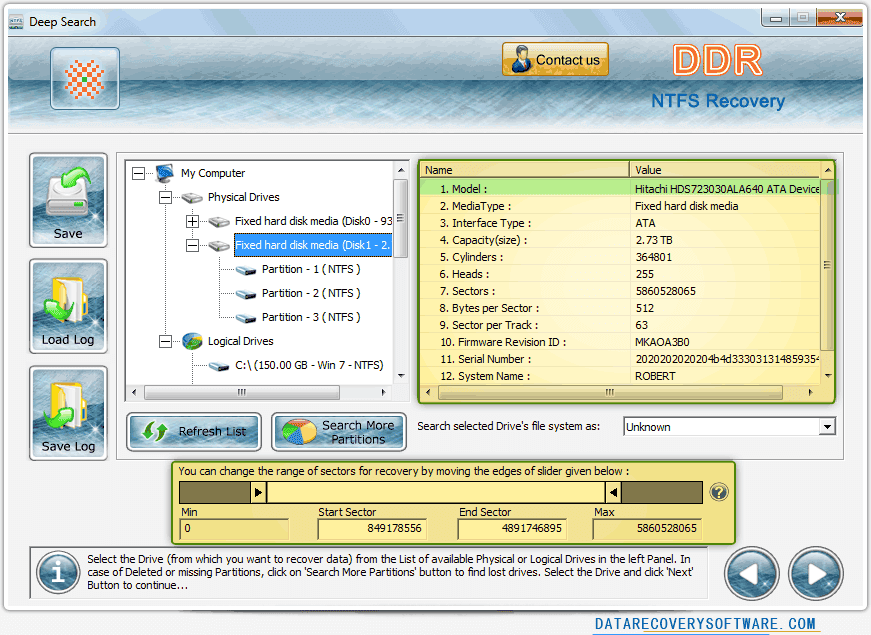Click the info icon beside instructions

pyautogui.click(x=58, y=572)
